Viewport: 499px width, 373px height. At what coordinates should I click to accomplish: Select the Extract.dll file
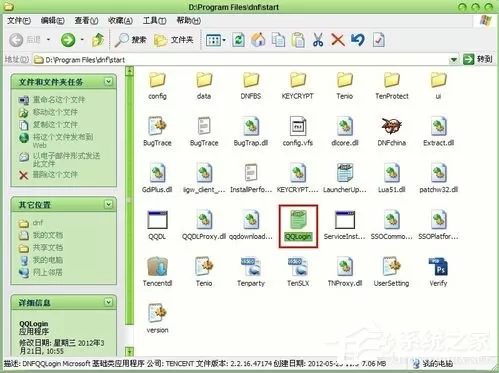click(438, 132)
